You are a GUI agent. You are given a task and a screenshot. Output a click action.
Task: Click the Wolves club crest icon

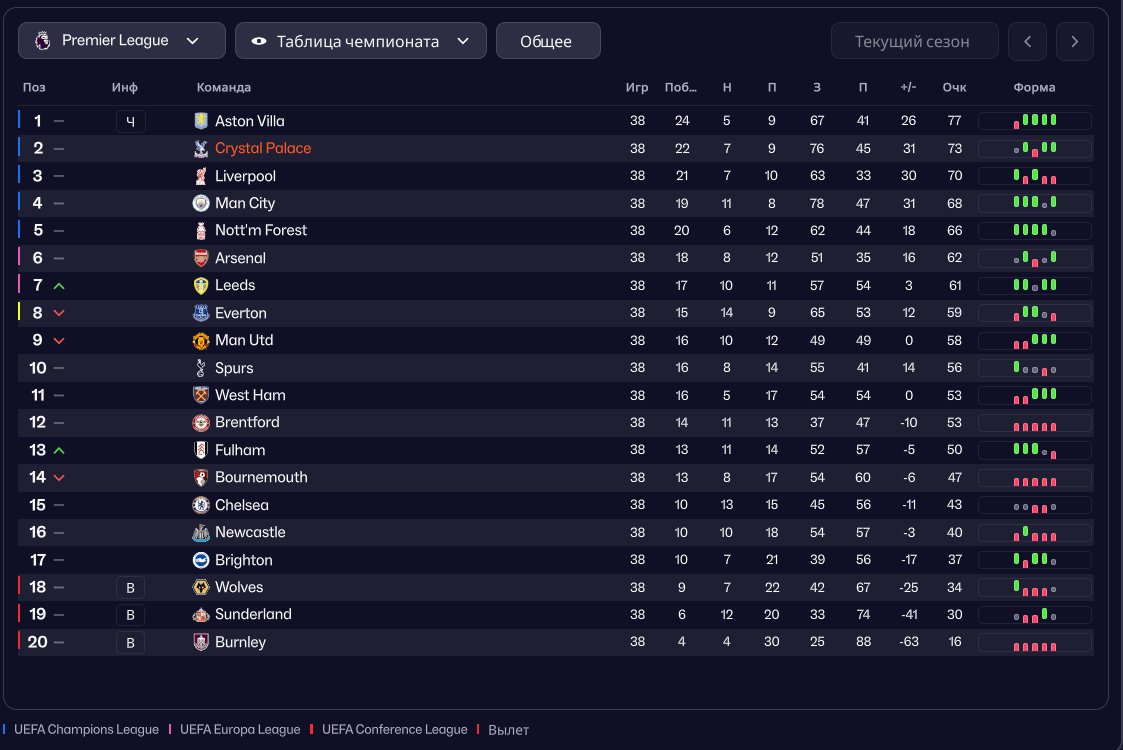point(201,587)
